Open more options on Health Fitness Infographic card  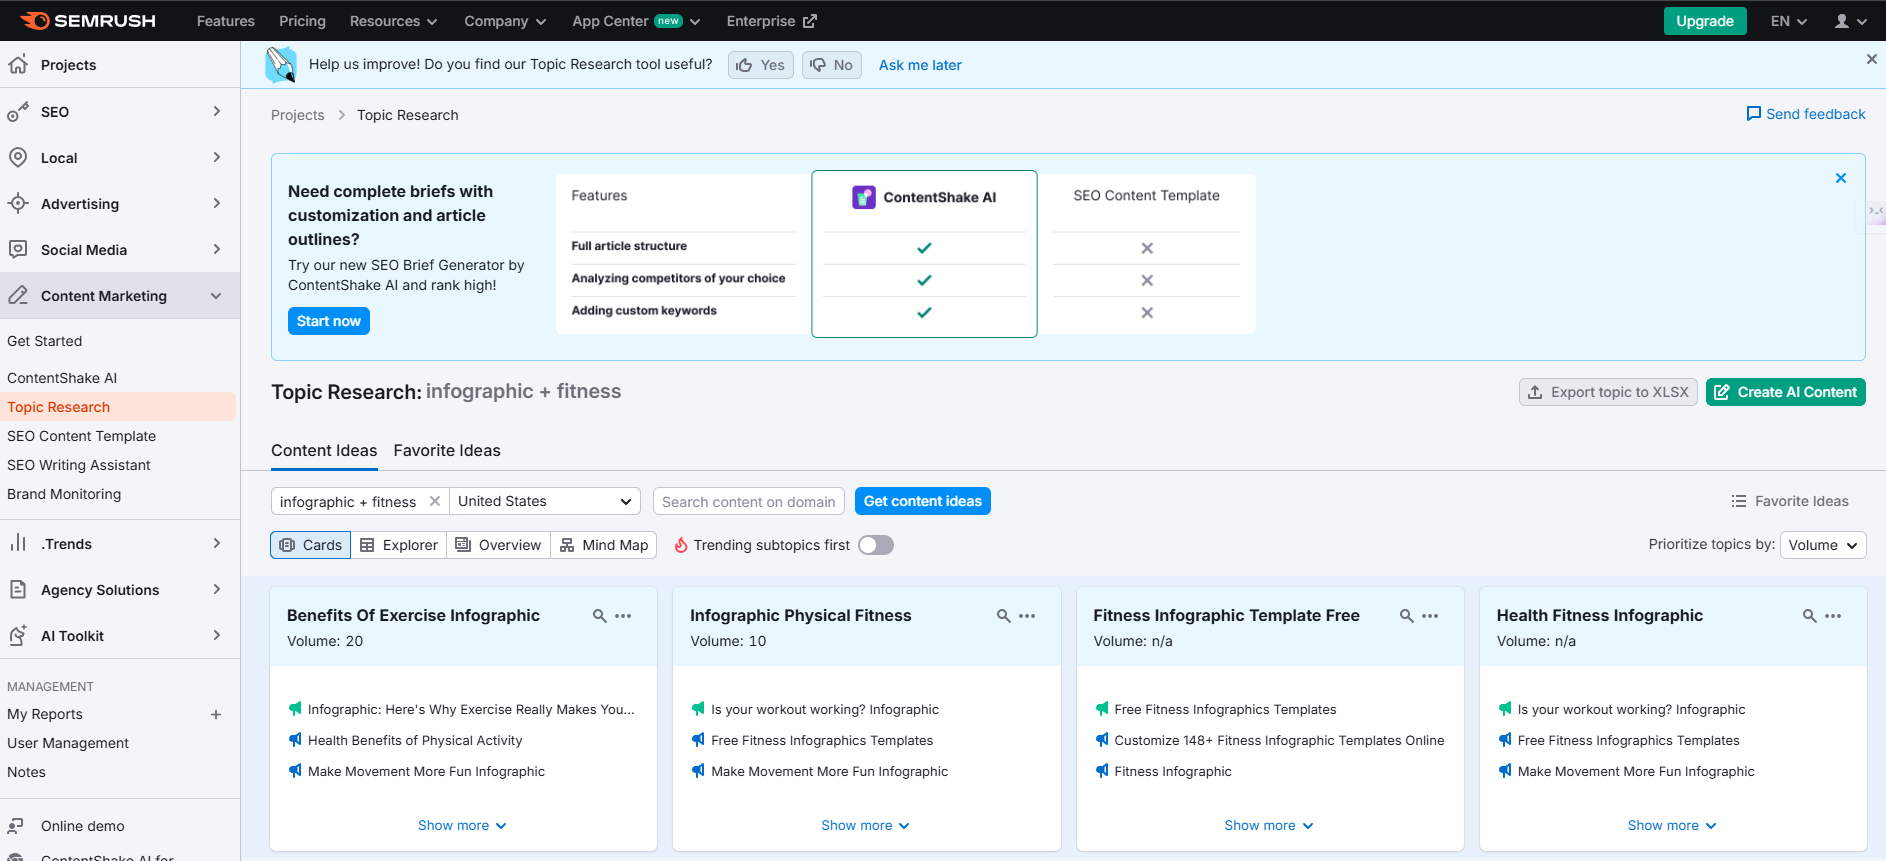(1833, 616)
